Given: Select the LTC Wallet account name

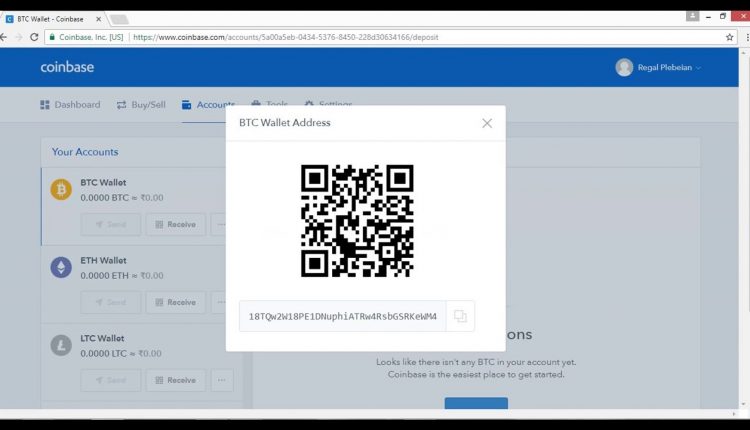Looking at the screenshot, I should click(x=102, y=339).
